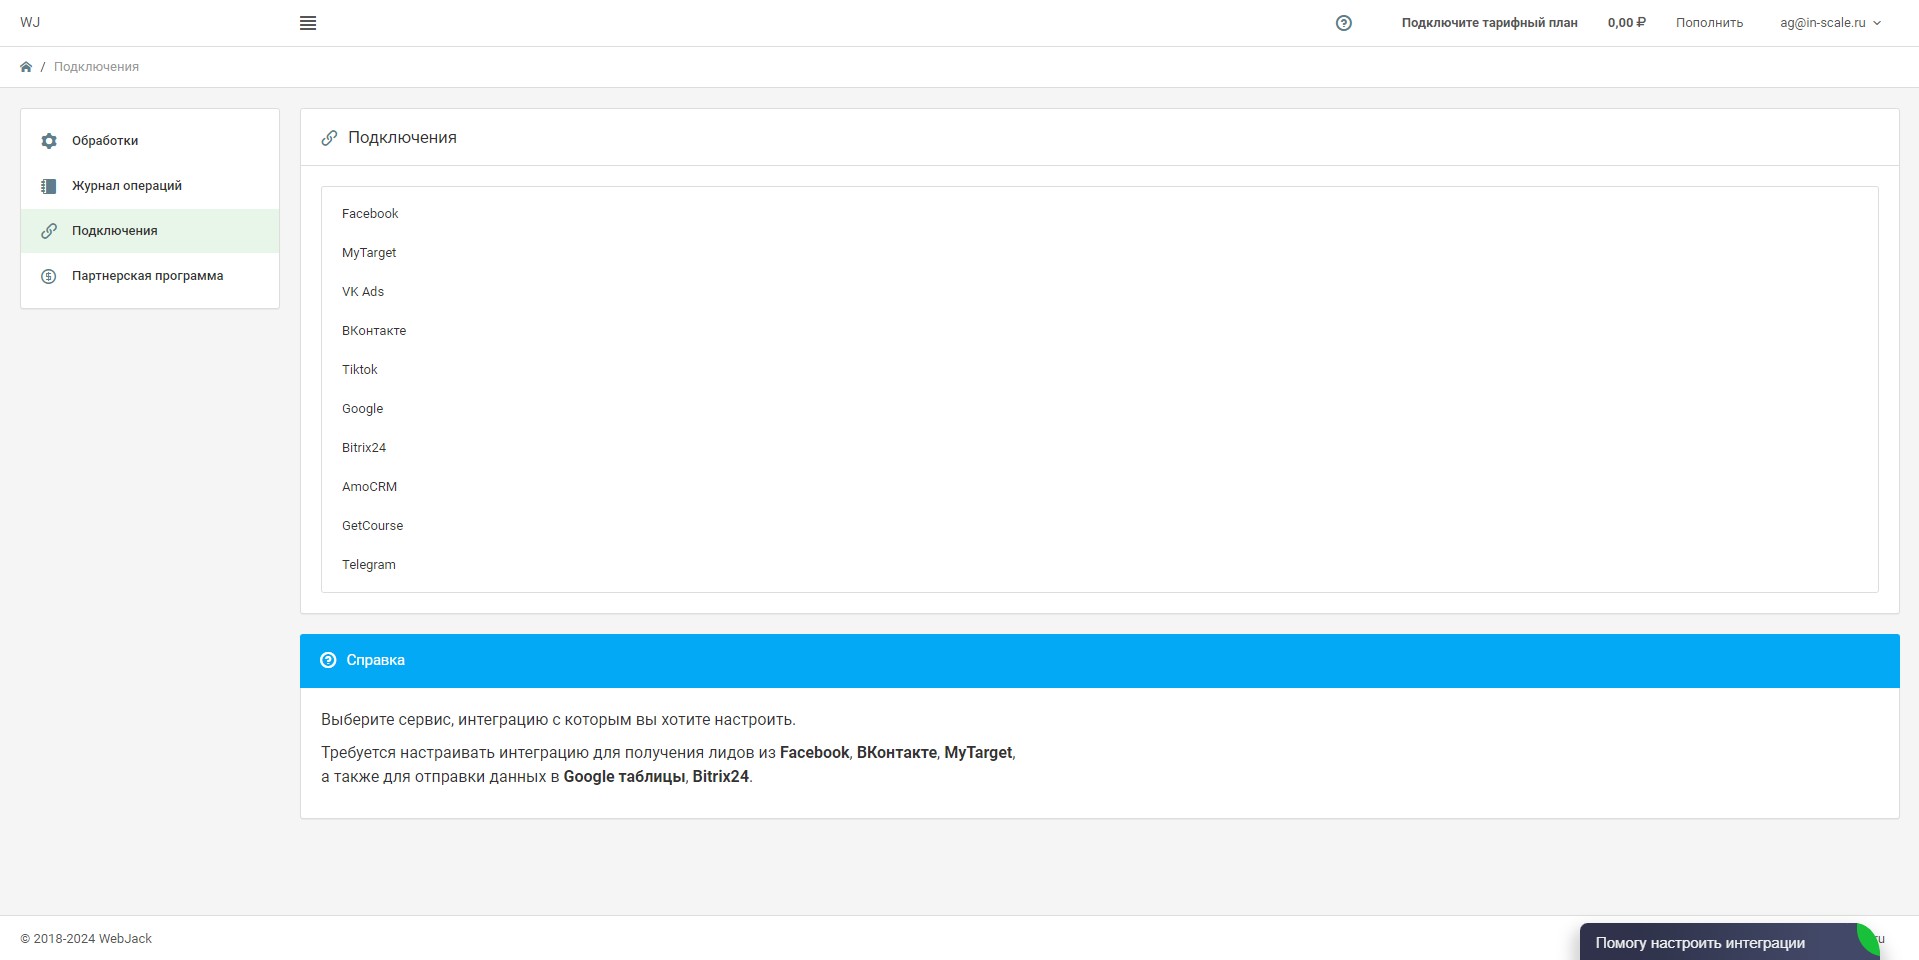
Task: Click the Справка question mark icon
Action: point(328,660)
